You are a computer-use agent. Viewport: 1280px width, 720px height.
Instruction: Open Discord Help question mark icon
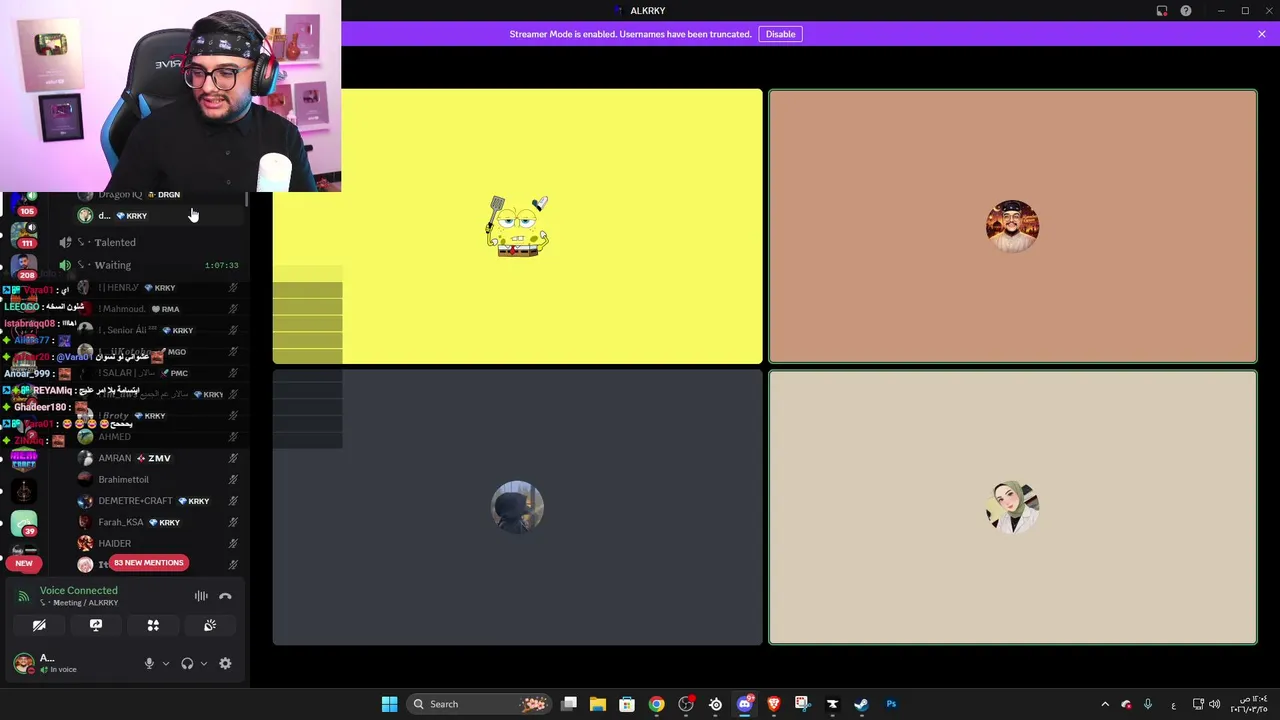1186,11
